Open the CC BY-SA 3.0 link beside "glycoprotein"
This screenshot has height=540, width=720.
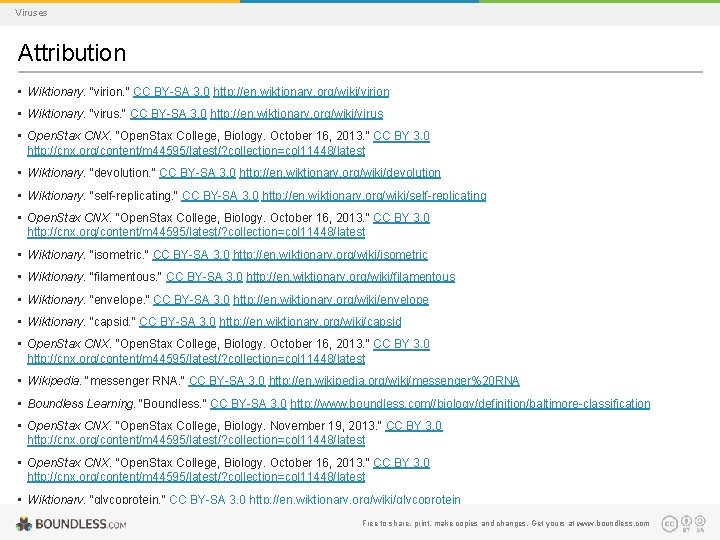(x=208, y=499)
